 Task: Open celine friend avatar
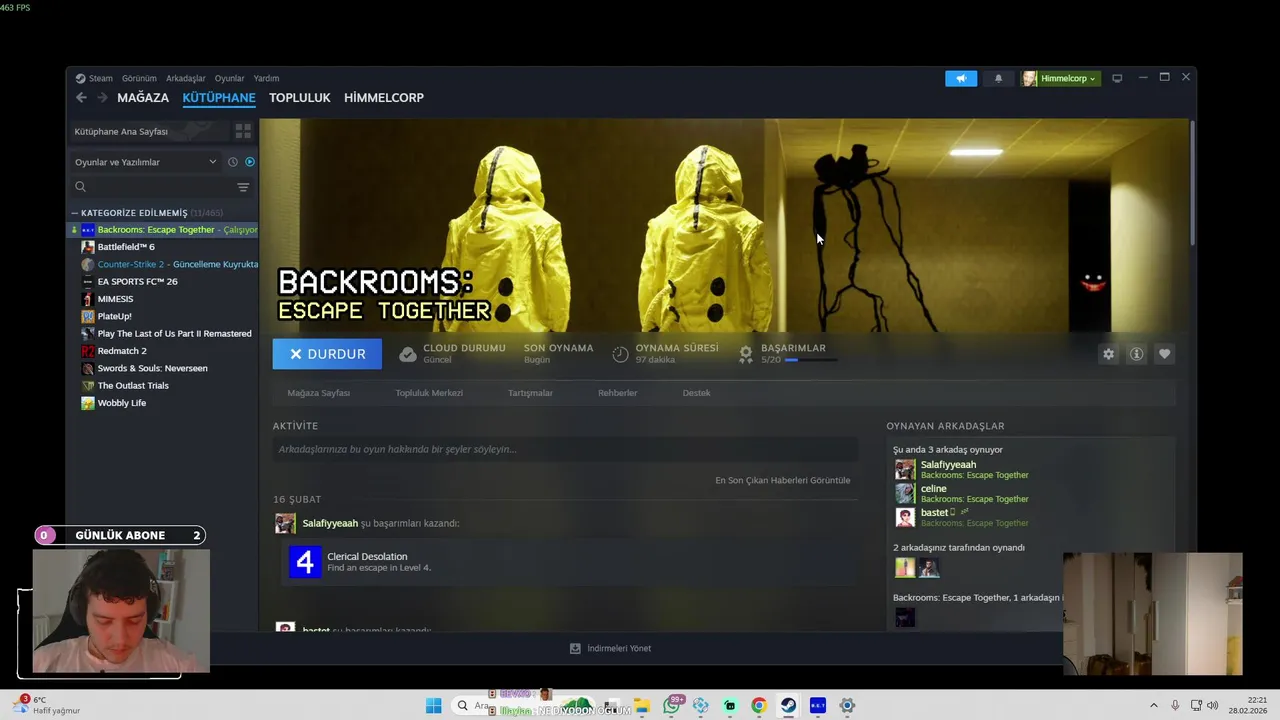pyautogui.click(x=904, y=493)
